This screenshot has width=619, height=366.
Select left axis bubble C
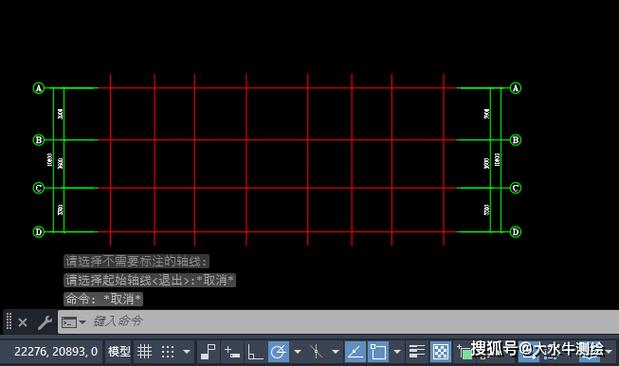(x=39, y=188)
